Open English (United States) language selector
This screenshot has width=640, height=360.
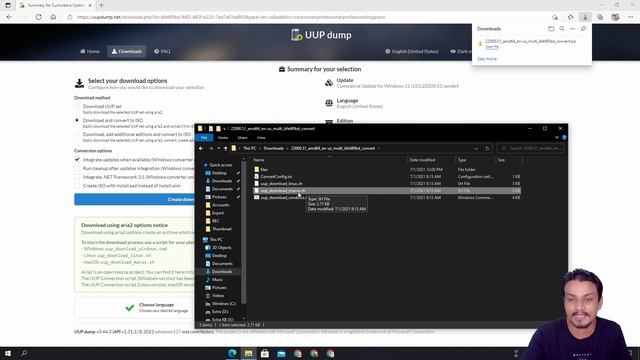tap(411, 51)
